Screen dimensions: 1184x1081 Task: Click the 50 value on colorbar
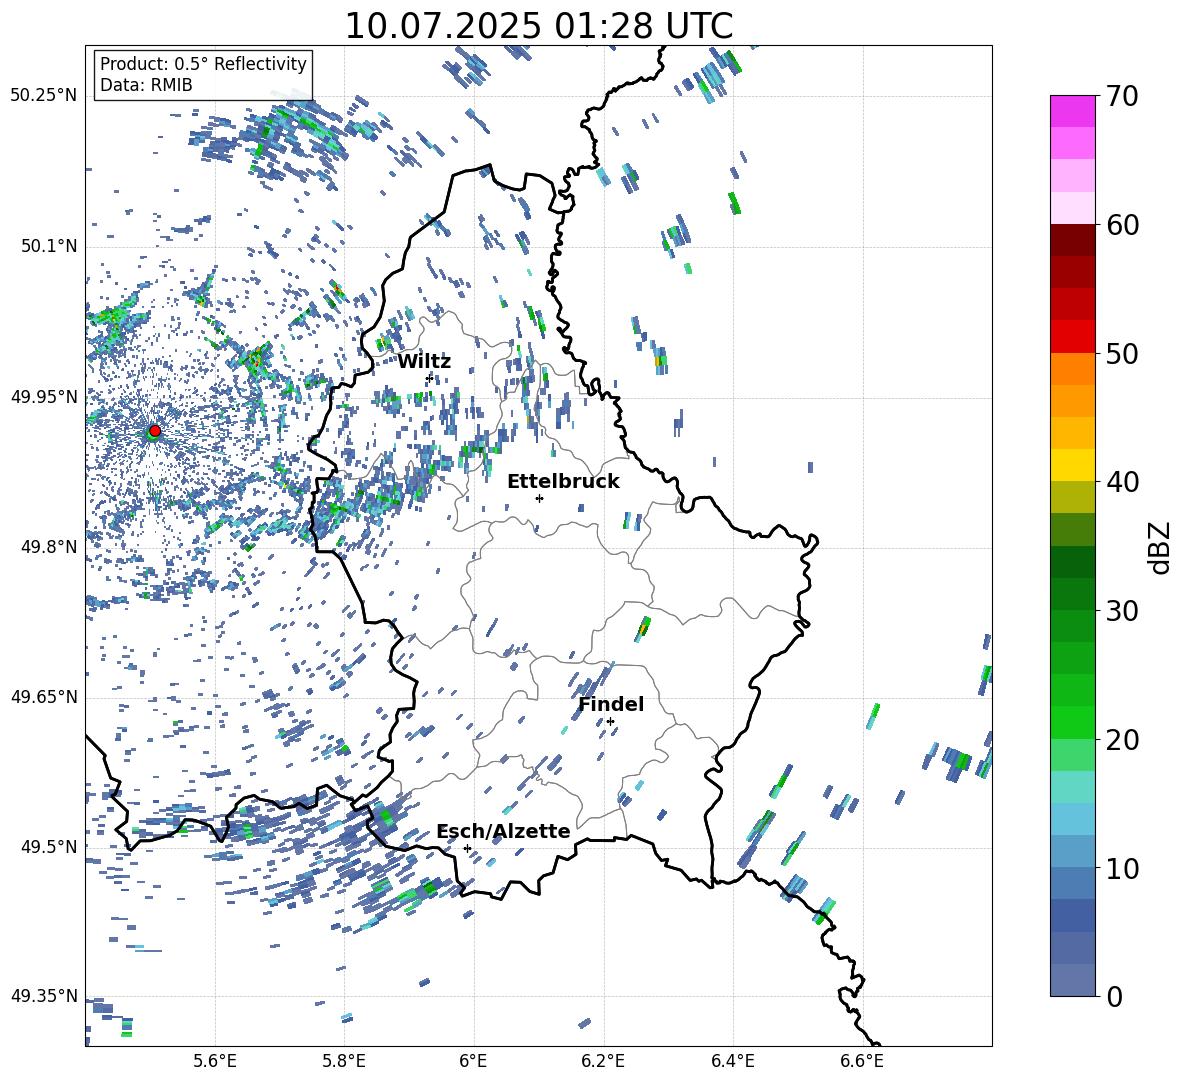coord(1122,353)
